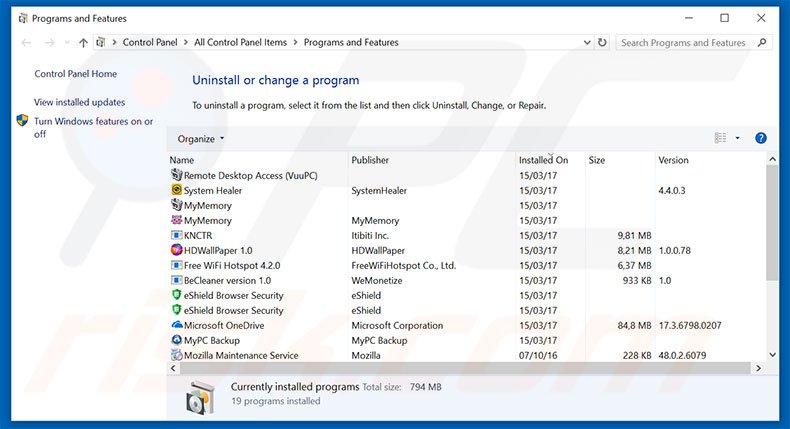Expand the address bar history dropdown
This screenshot has width=790, height=429.
click(x=587, y=43)
